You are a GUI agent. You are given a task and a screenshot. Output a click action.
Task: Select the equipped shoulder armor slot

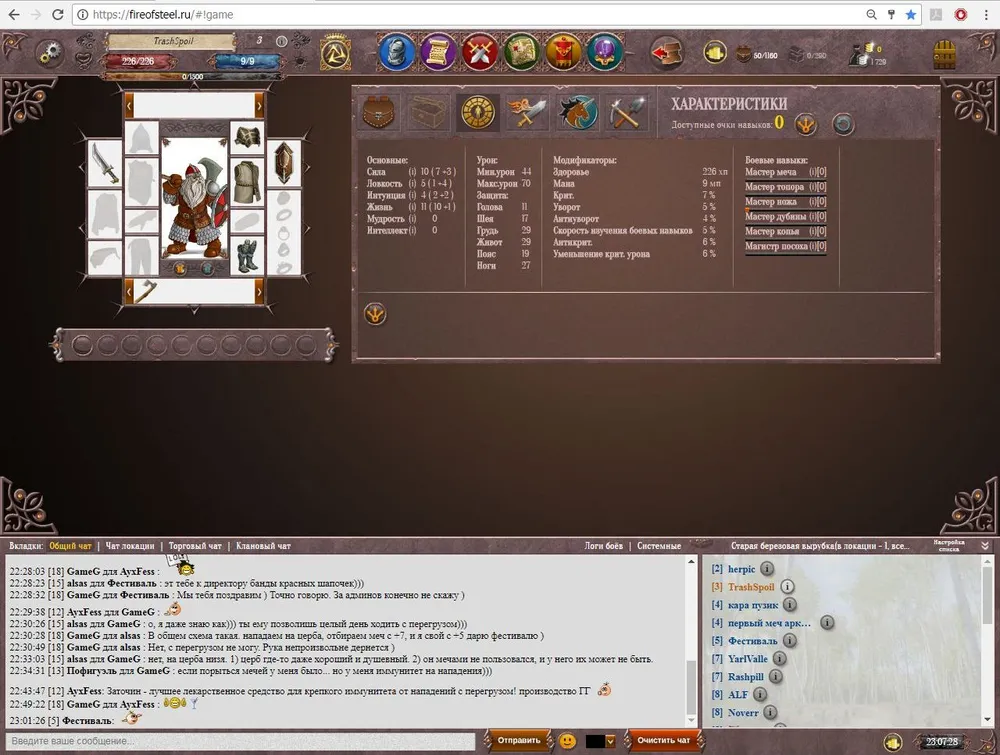(247, 137)
